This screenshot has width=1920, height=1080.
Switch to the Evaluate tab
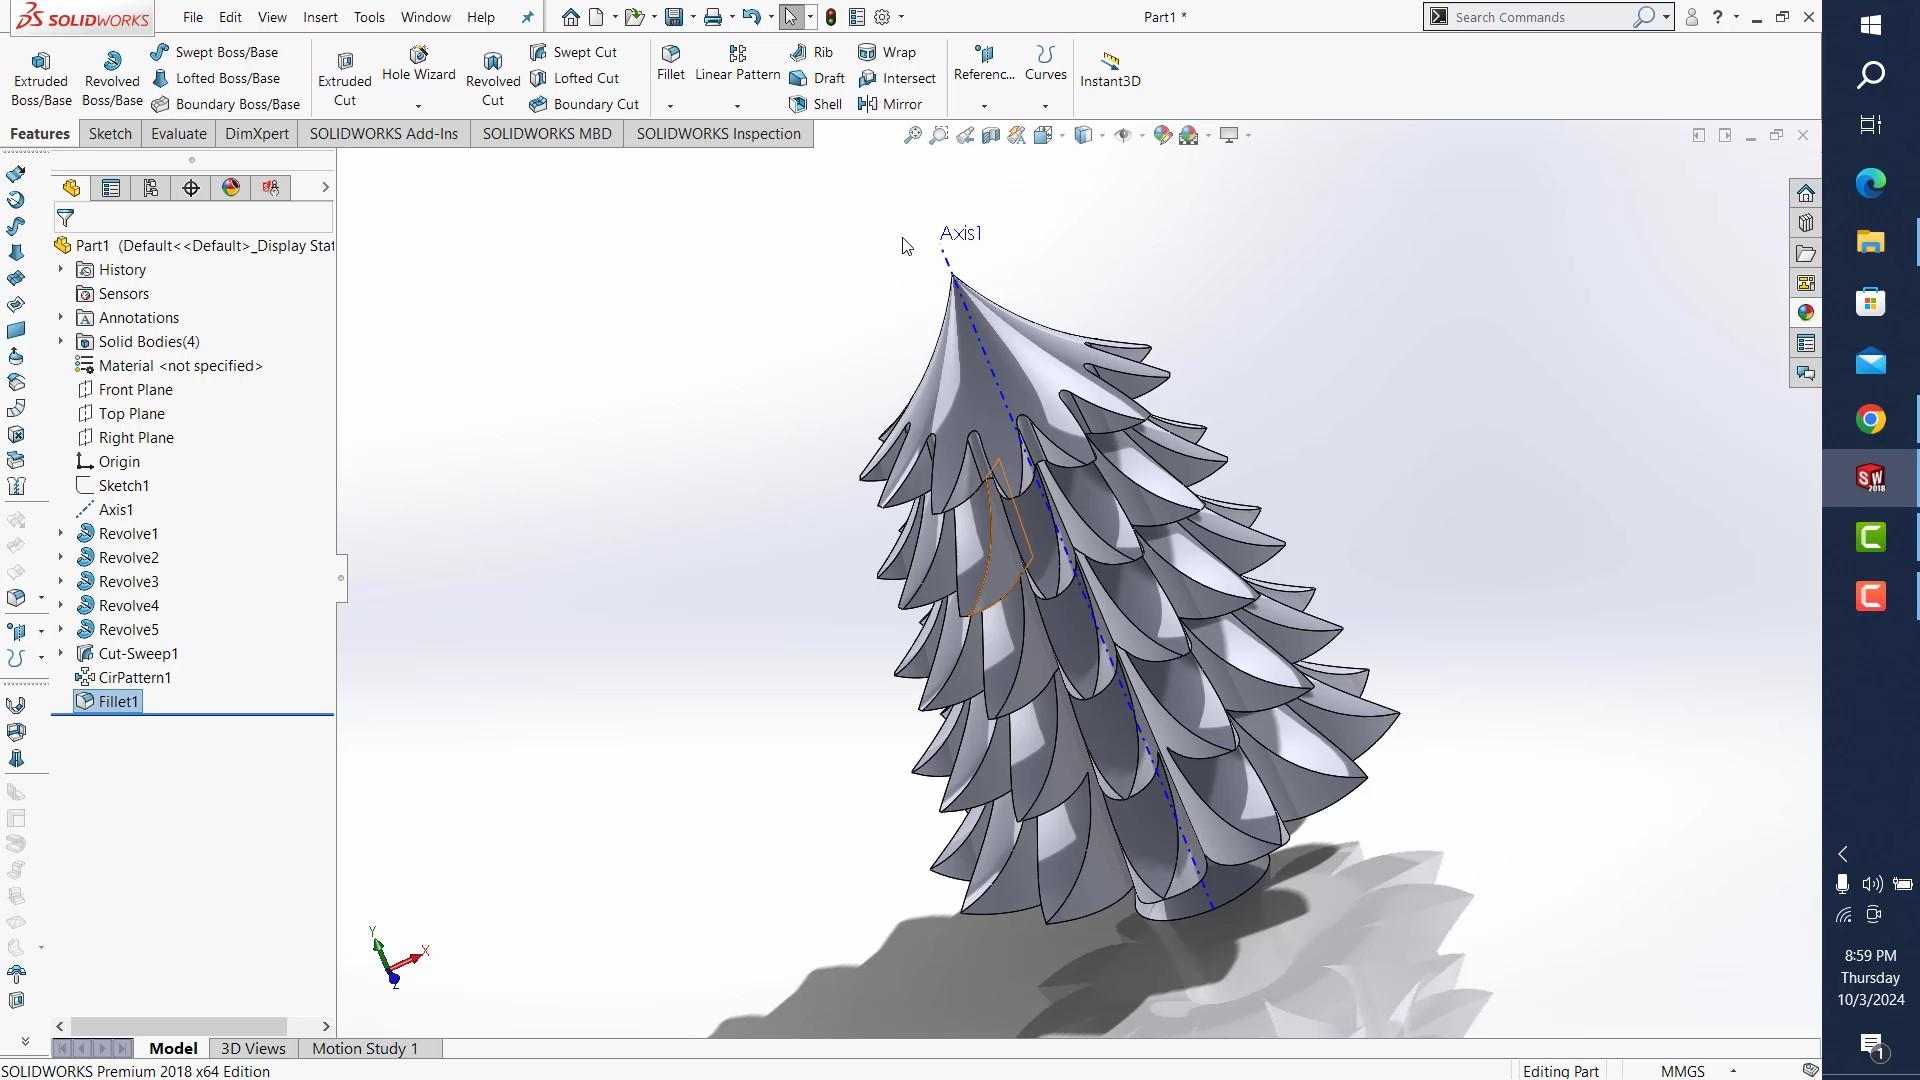pos(178,134)
